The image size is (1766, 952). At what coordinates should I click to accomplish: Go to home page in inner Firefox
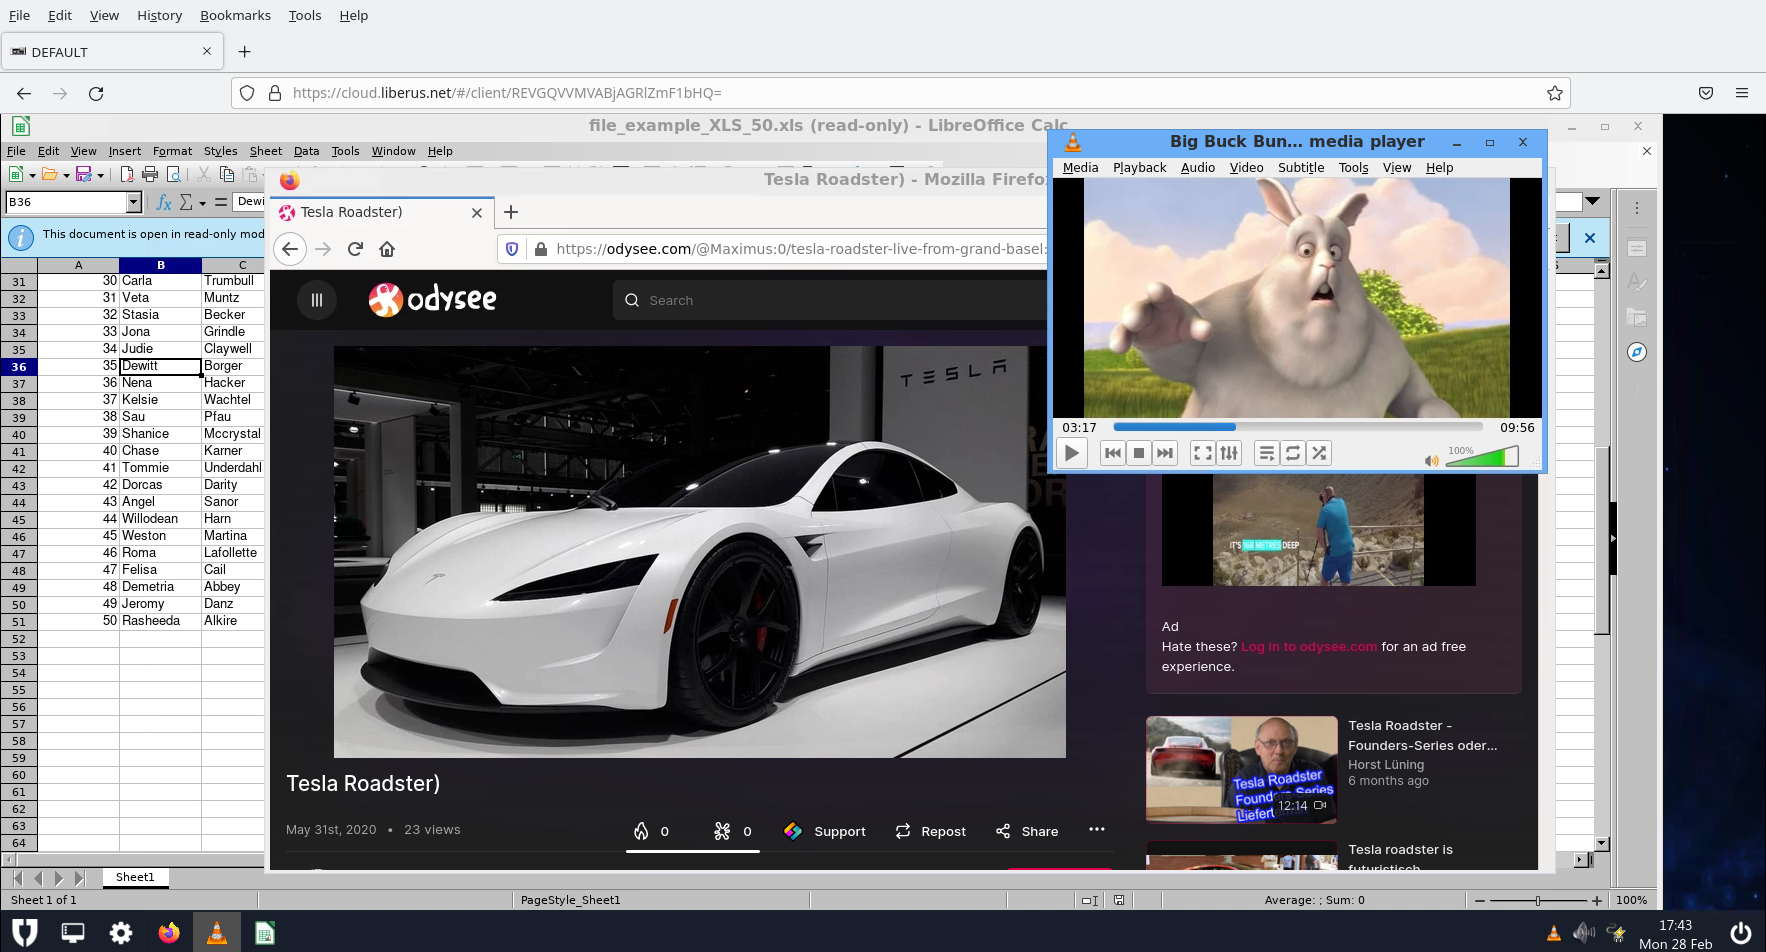click(387, 249)
